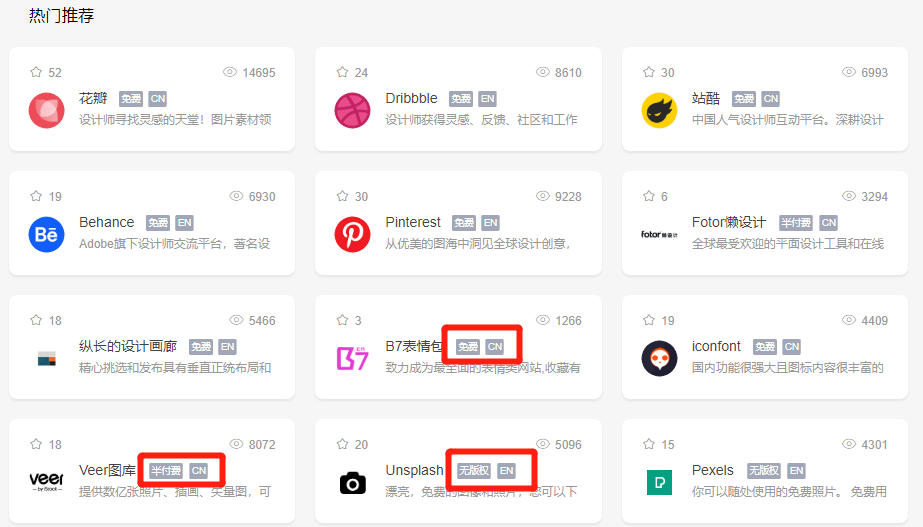
Task: Click the CN tag on iconfont
Action: pos(792,347)
